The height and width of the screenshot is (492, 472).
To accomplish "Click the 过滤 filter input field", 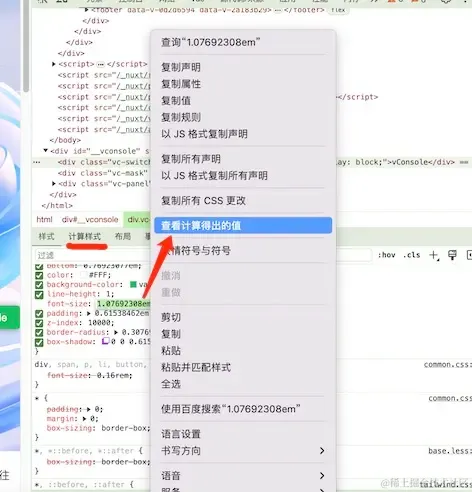I will click(93, 255).
